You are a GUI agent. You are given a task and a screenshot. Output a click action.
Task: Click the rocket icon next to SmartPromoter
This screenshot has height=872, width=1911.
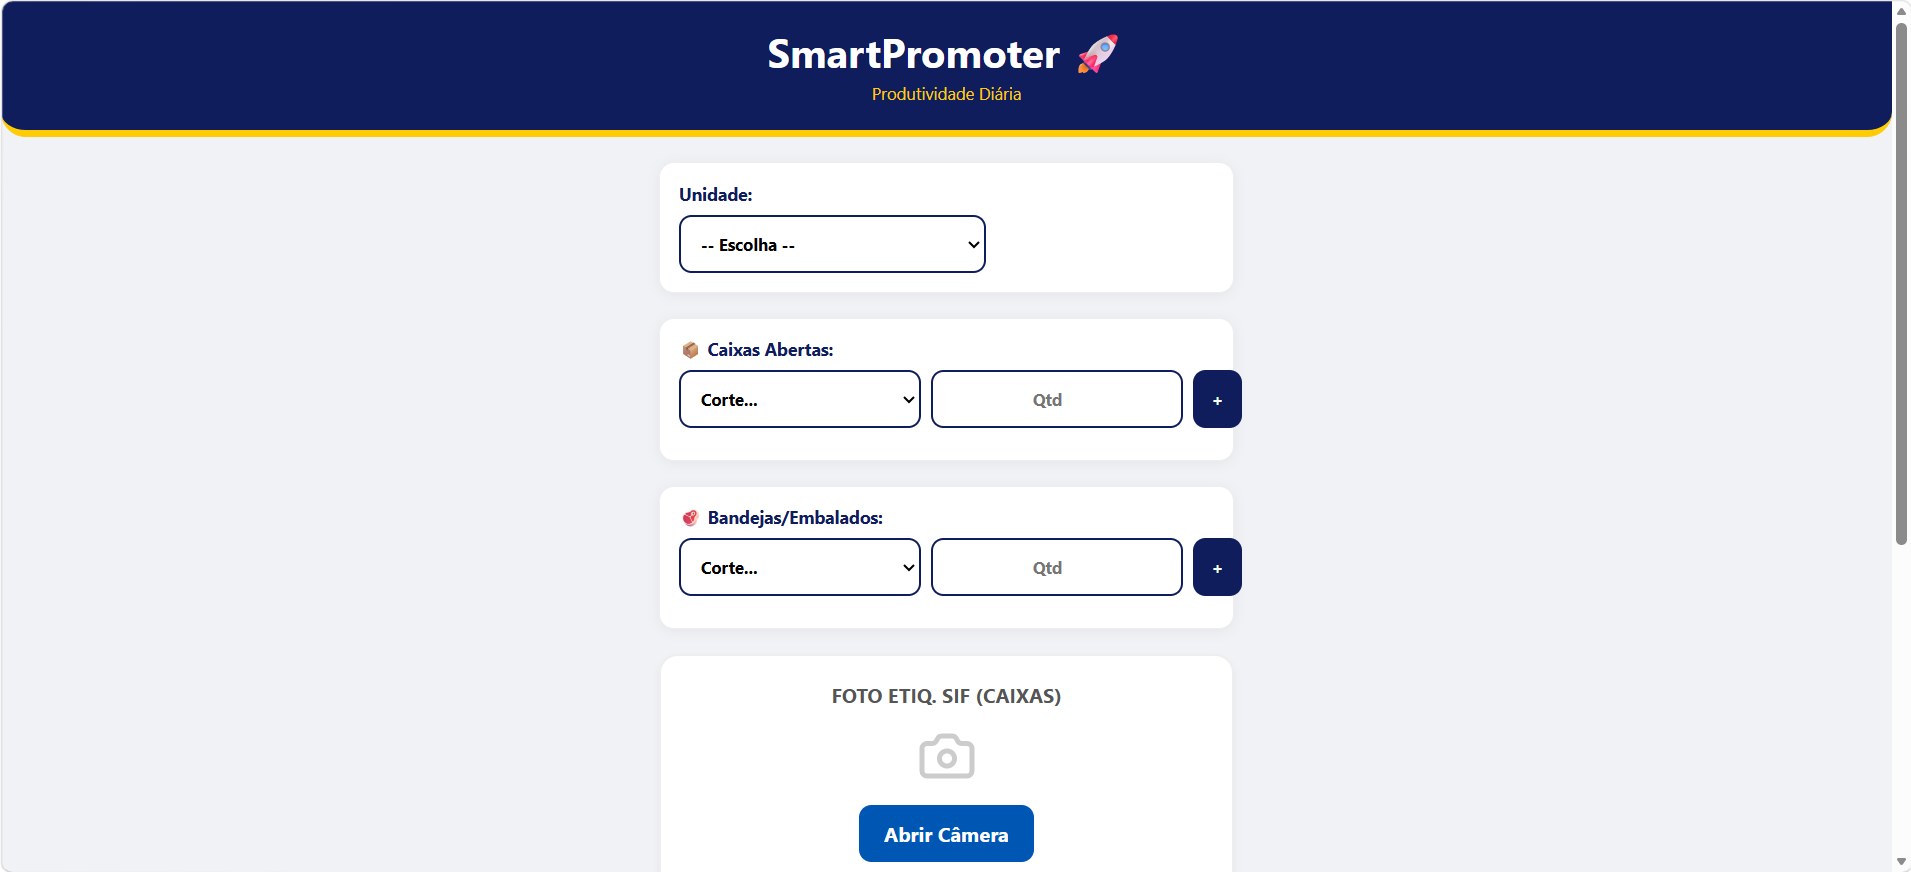point(1098,54)
